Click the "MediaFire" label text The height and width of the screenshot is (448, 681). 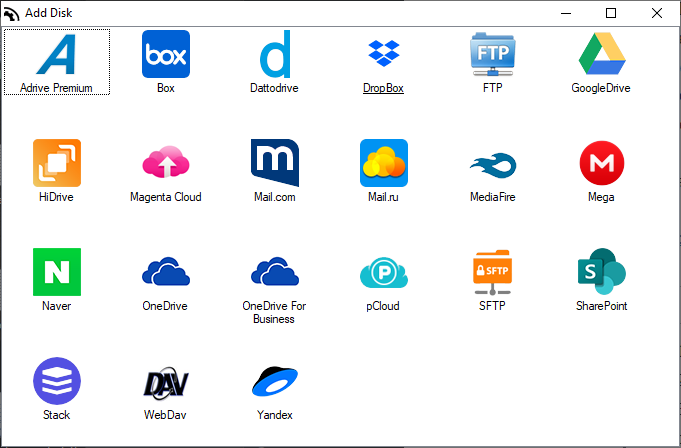coord(493,197)
